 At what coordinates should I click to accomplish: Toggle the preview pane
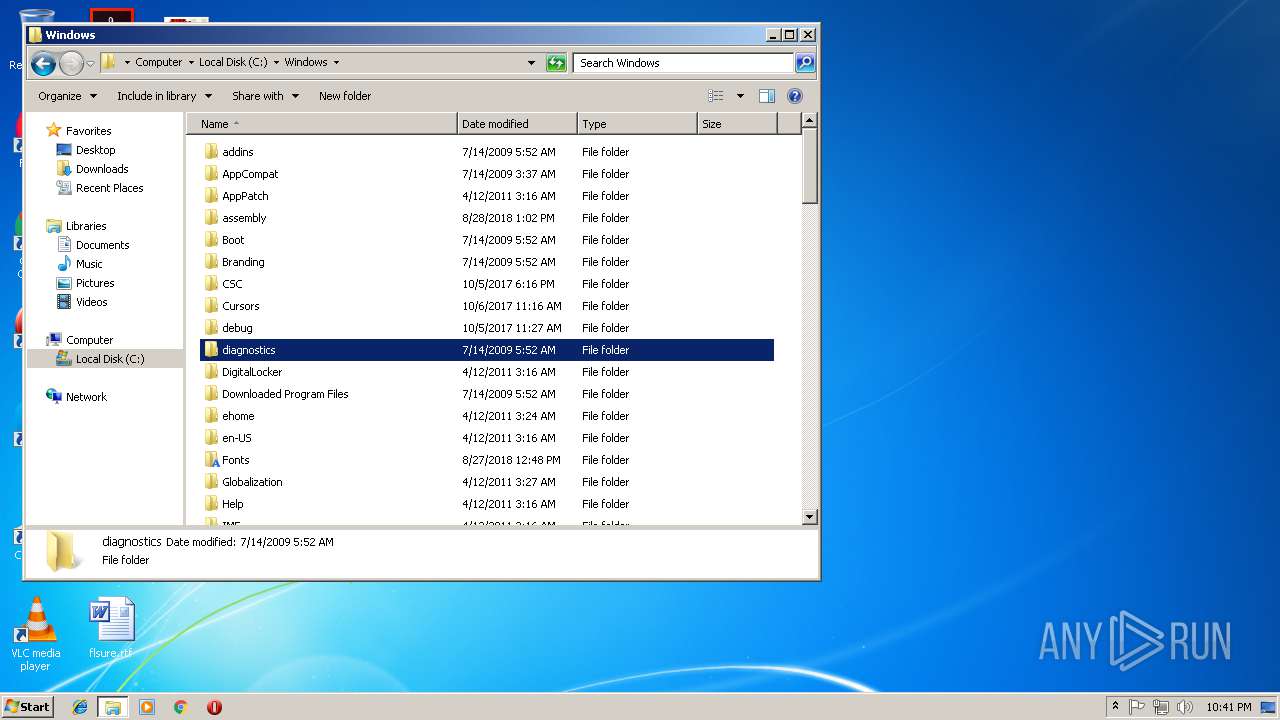click(x=767, y=96)
